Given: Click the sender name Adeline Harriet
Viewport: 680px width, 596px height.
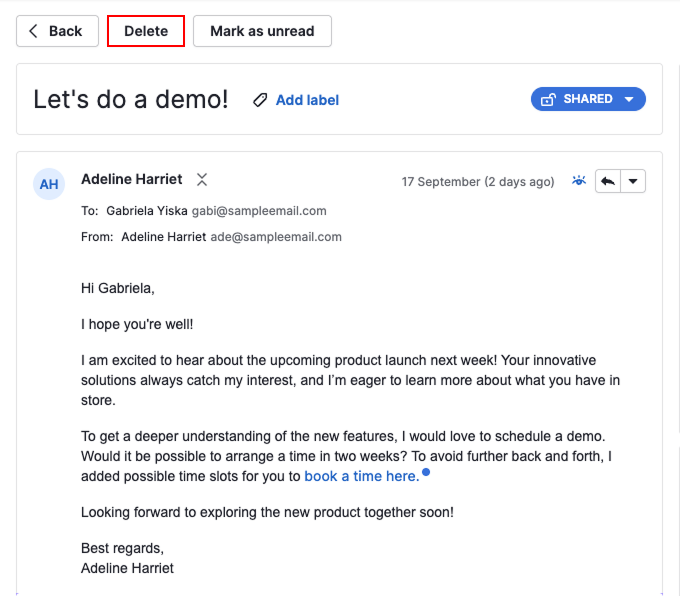Looking at the screenshot, I should point(132,179).
